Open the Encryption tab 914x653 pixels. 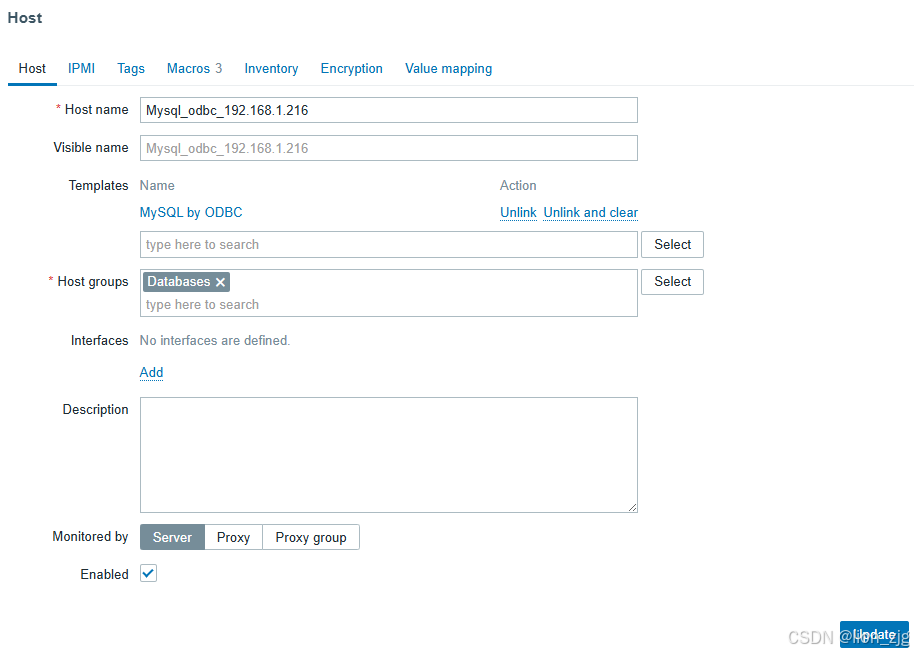point(351,68)
